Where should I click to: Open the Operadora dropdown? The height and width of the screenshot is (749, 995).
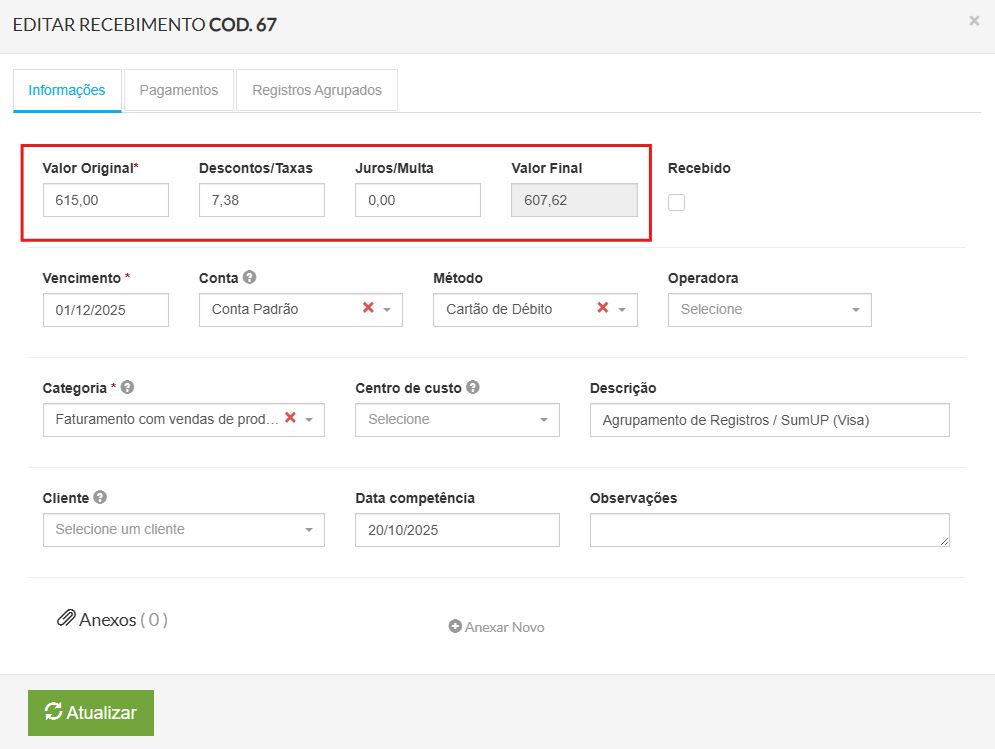769,310
